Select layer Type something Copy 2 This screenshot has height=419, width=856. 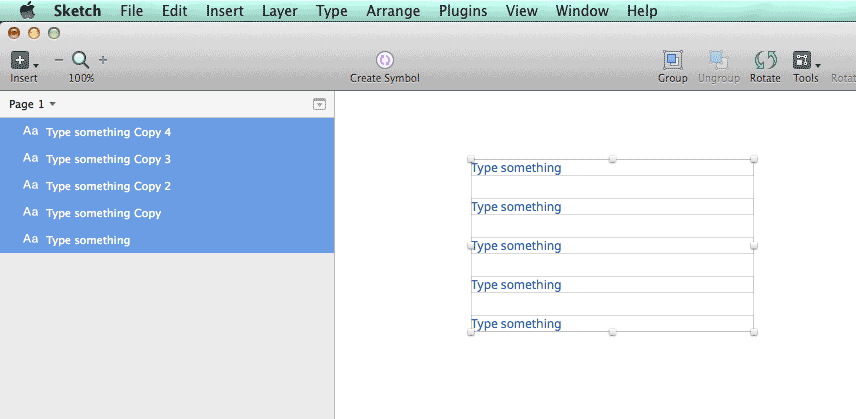click(x=167, y=186)
